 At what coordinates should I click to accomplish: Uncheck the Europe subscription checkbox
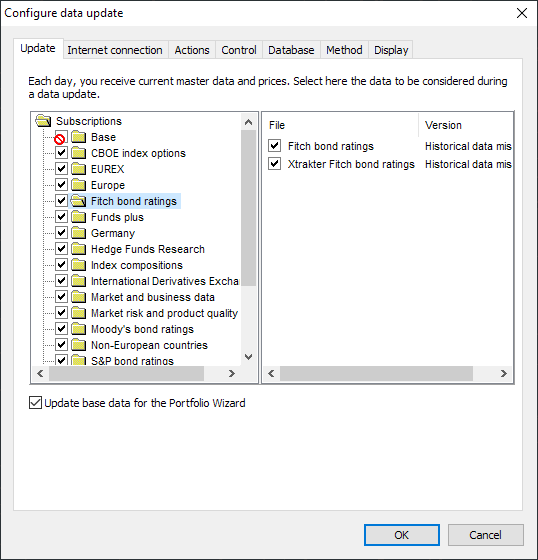(61, 185)
